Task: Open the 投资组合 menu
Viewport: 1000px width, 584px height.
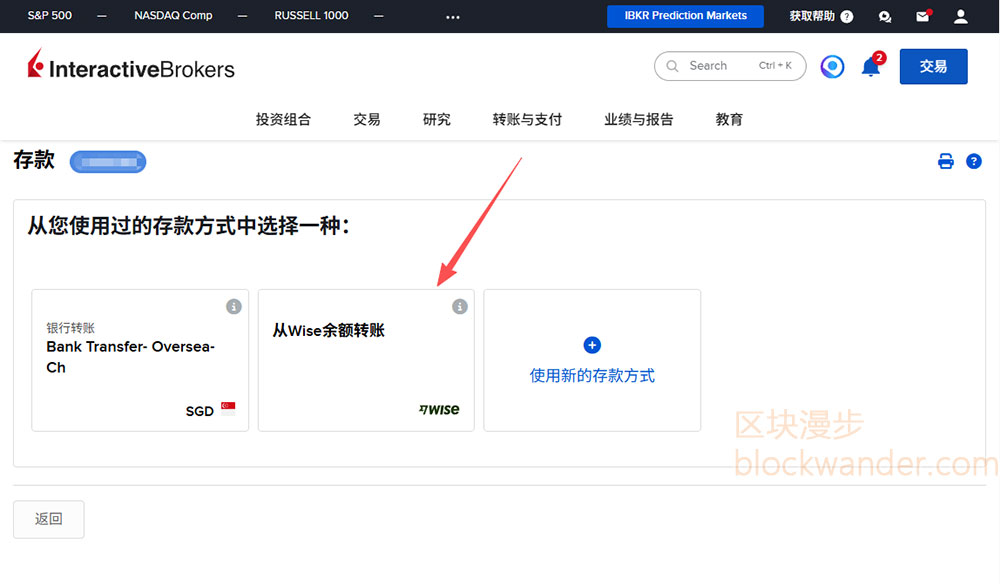Action: [283, 119]
